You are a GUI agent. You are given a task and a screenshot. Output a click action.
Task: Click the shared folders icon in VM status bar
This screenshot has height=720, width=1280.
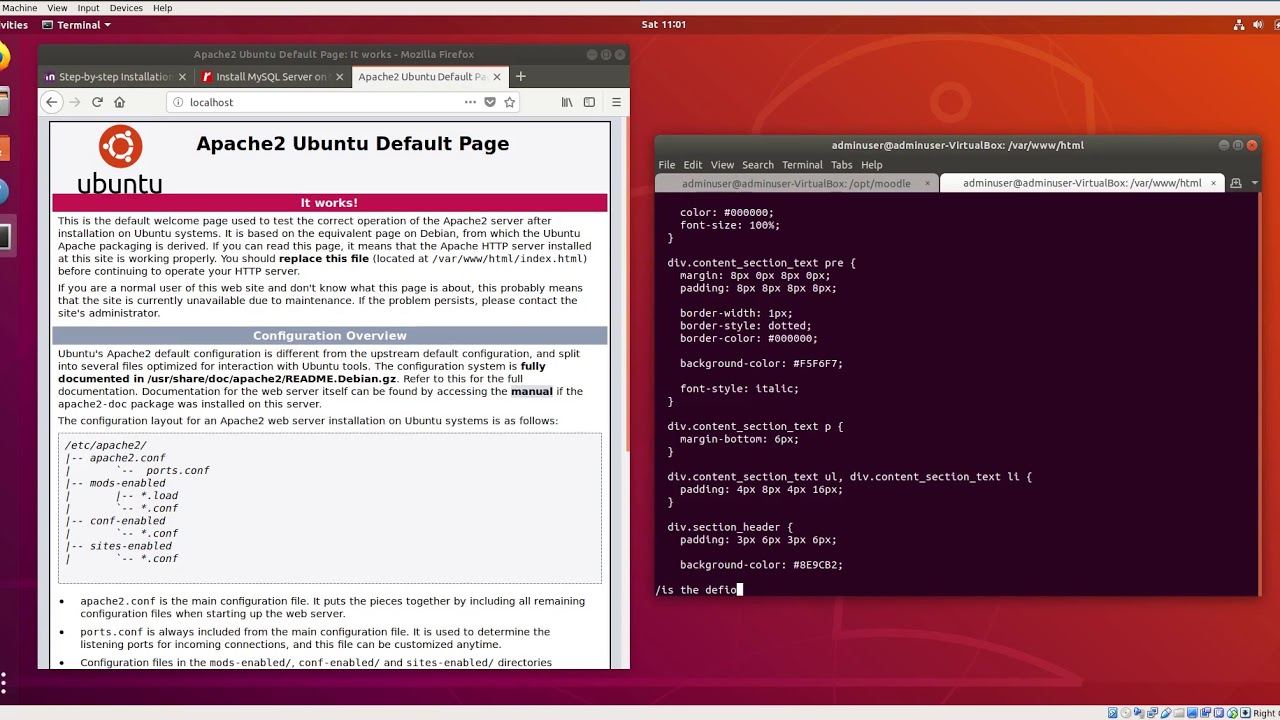coord(1178,712)
